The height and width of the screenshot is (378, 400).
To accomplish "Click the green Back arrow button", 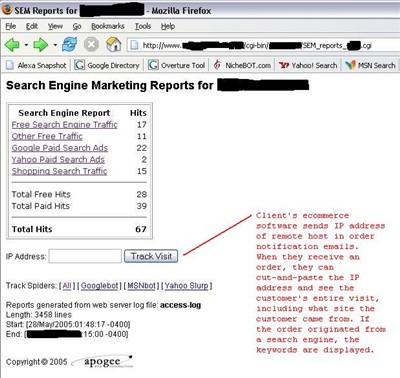I will (x=12, y=45).
